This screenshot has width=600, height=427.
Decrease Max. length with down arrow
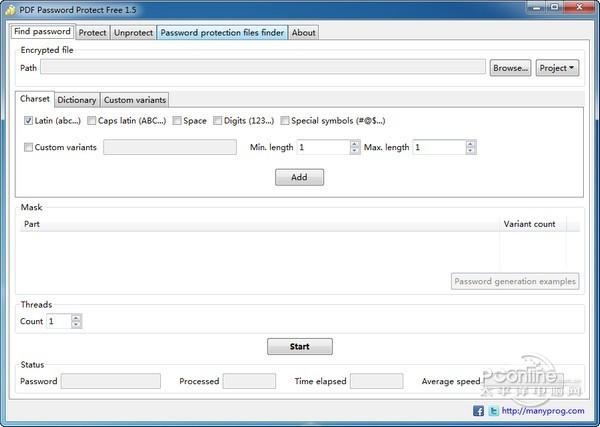[x=471, y=151]
